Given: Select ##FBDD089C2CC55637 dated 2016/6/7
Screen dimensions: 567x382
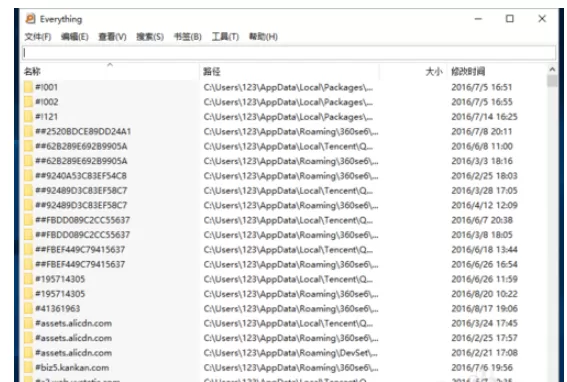Looking at the screenshot, I should click(x=82, y=220).
